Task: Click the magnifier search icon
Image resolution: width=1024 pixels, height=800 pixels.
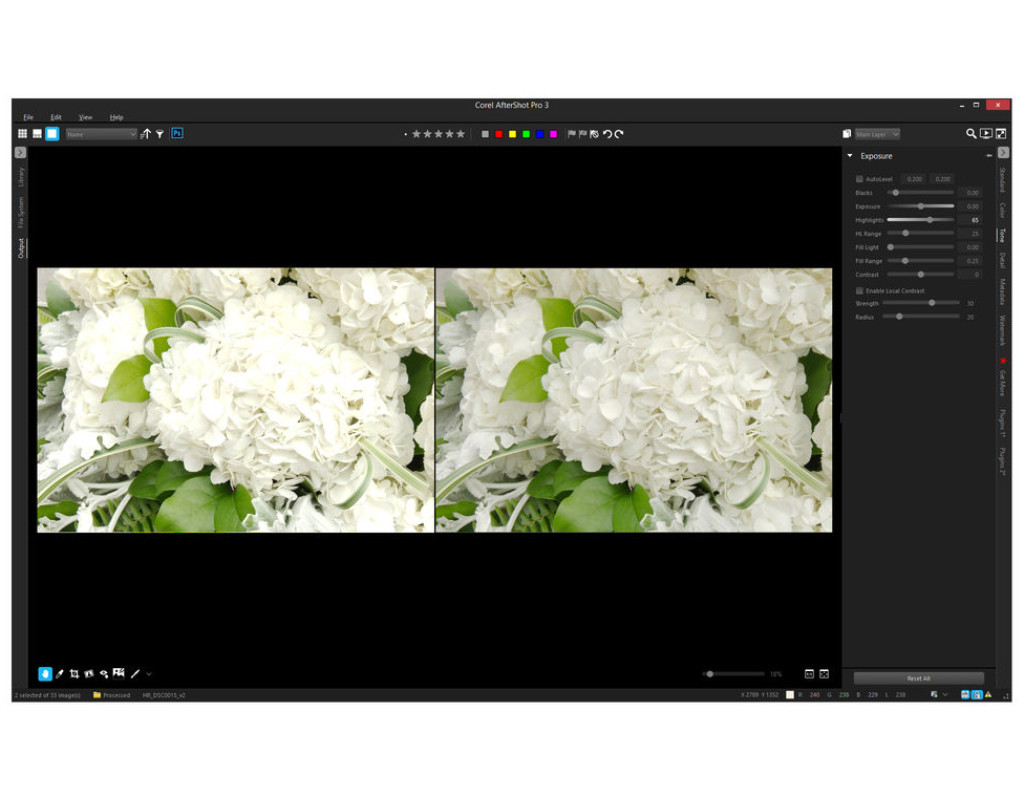Action: tap(970, 134)
